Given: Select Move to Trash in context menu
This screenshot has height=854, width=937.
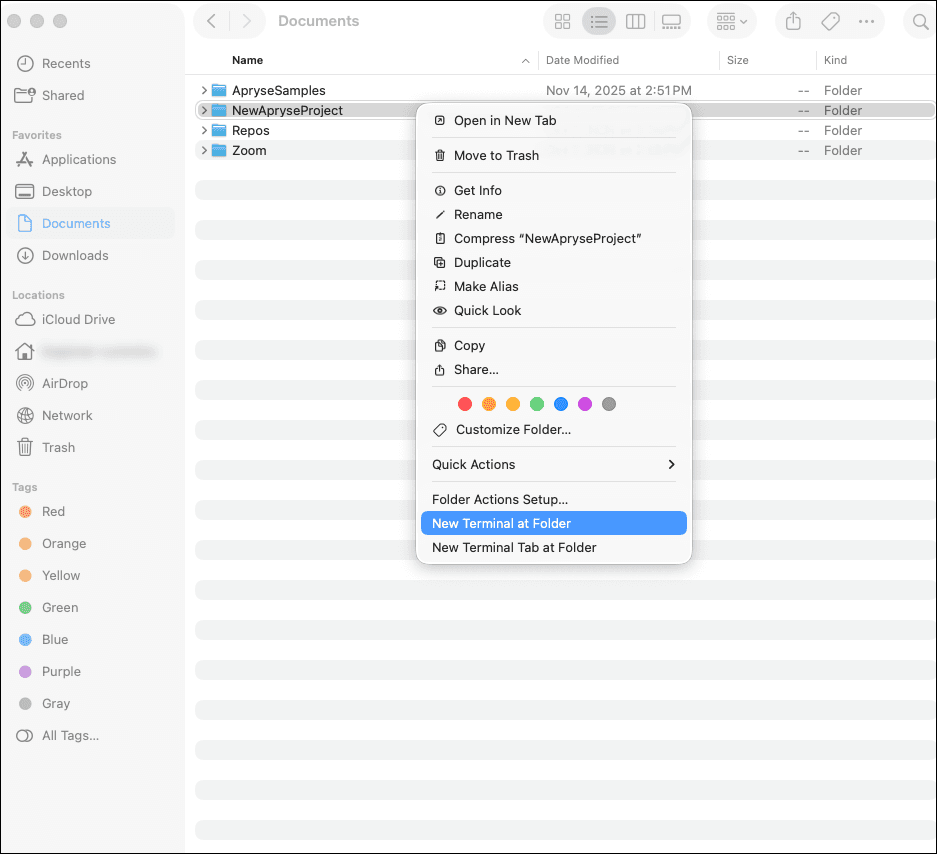Looking at the screenshot, I should (x=495, y=155).
